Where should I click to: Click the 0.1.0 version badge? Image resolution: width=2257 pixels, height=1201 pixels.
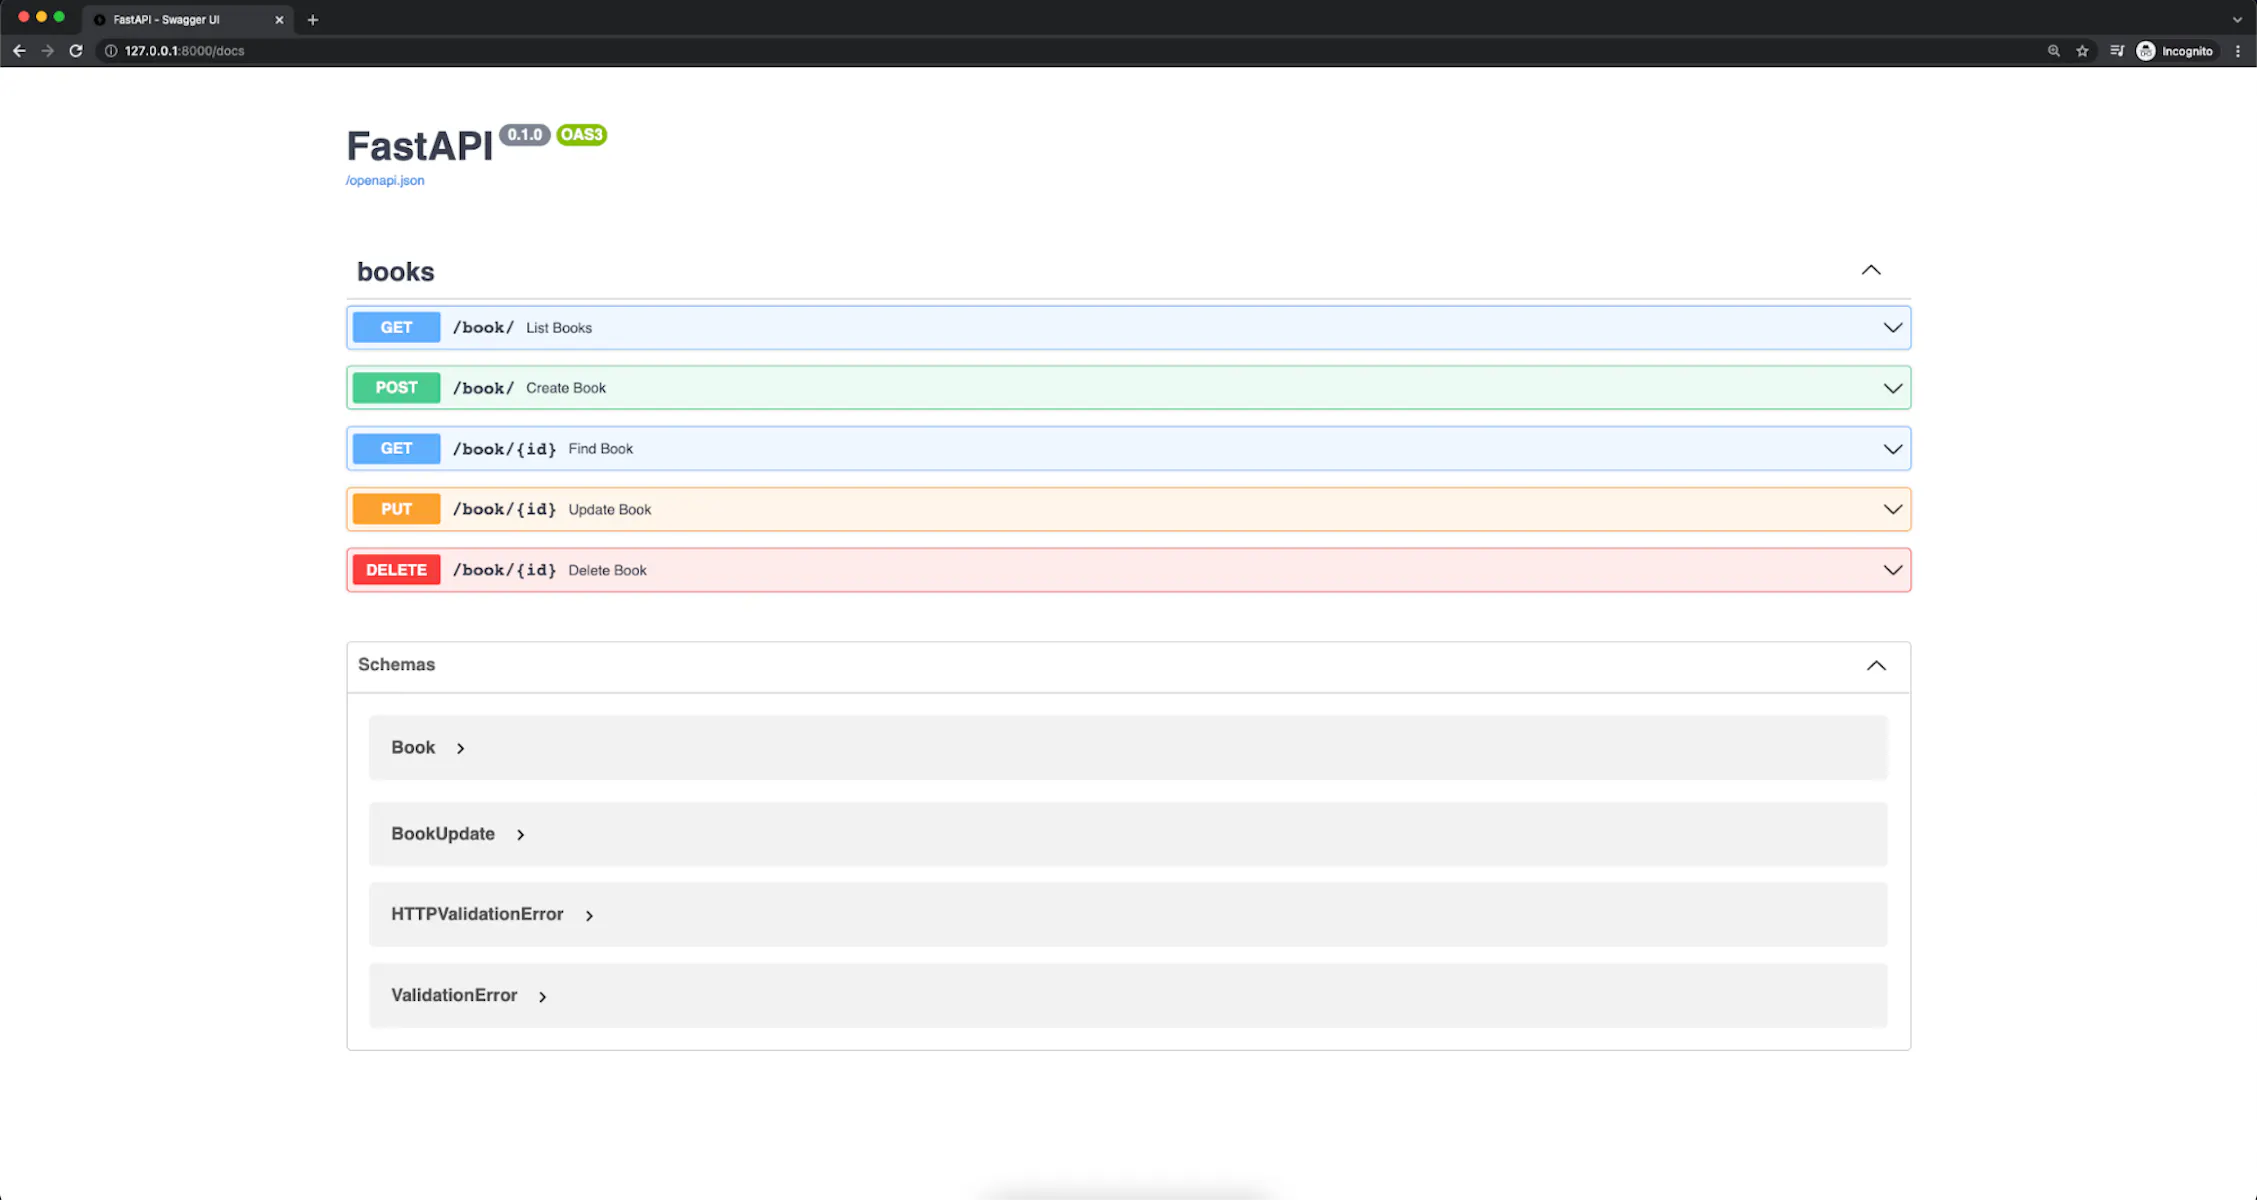tap(524, 135)
